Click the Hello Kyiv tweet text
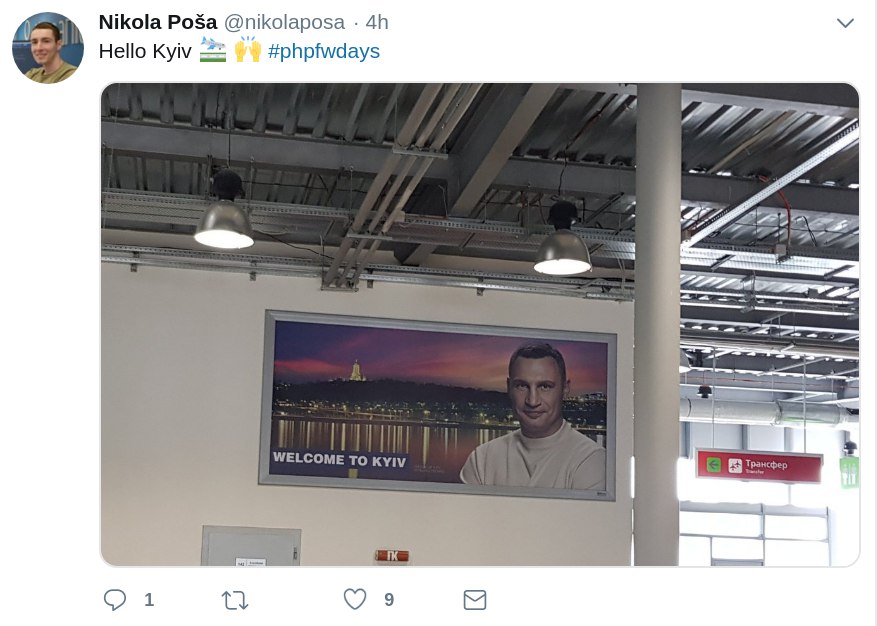This screenshot has width=877, height=626. pyautogui.click(x=145, y=51)
